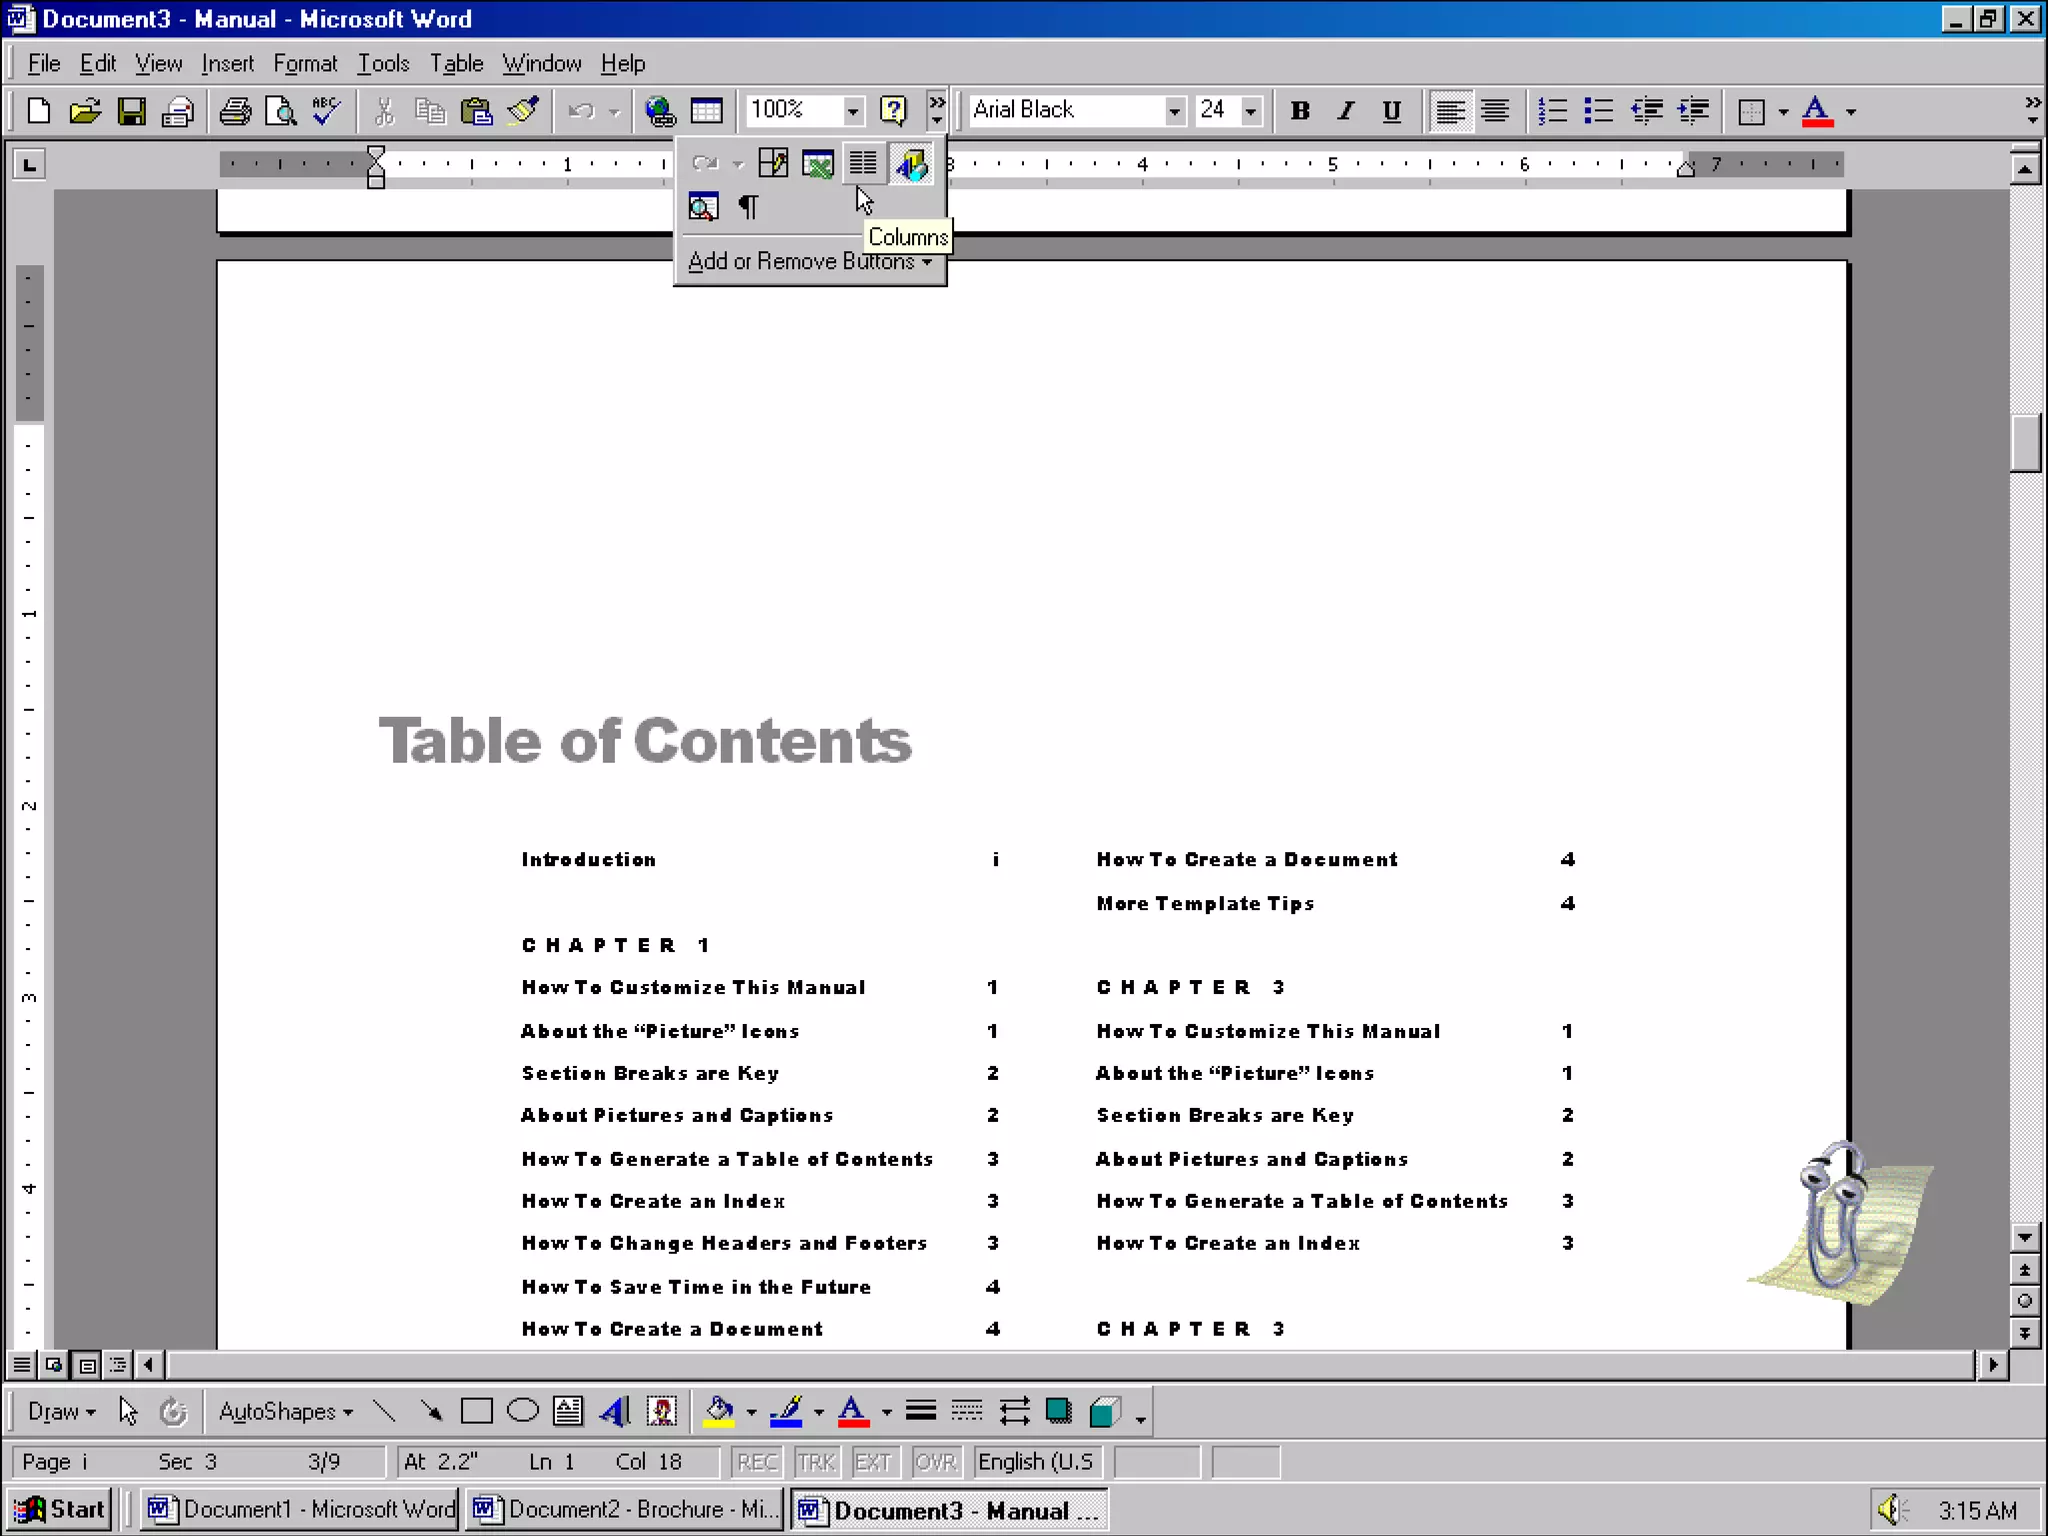Click the Drawing toolbar toggle icon
Screen dimensions: 2048x1536
click(911, 163)
